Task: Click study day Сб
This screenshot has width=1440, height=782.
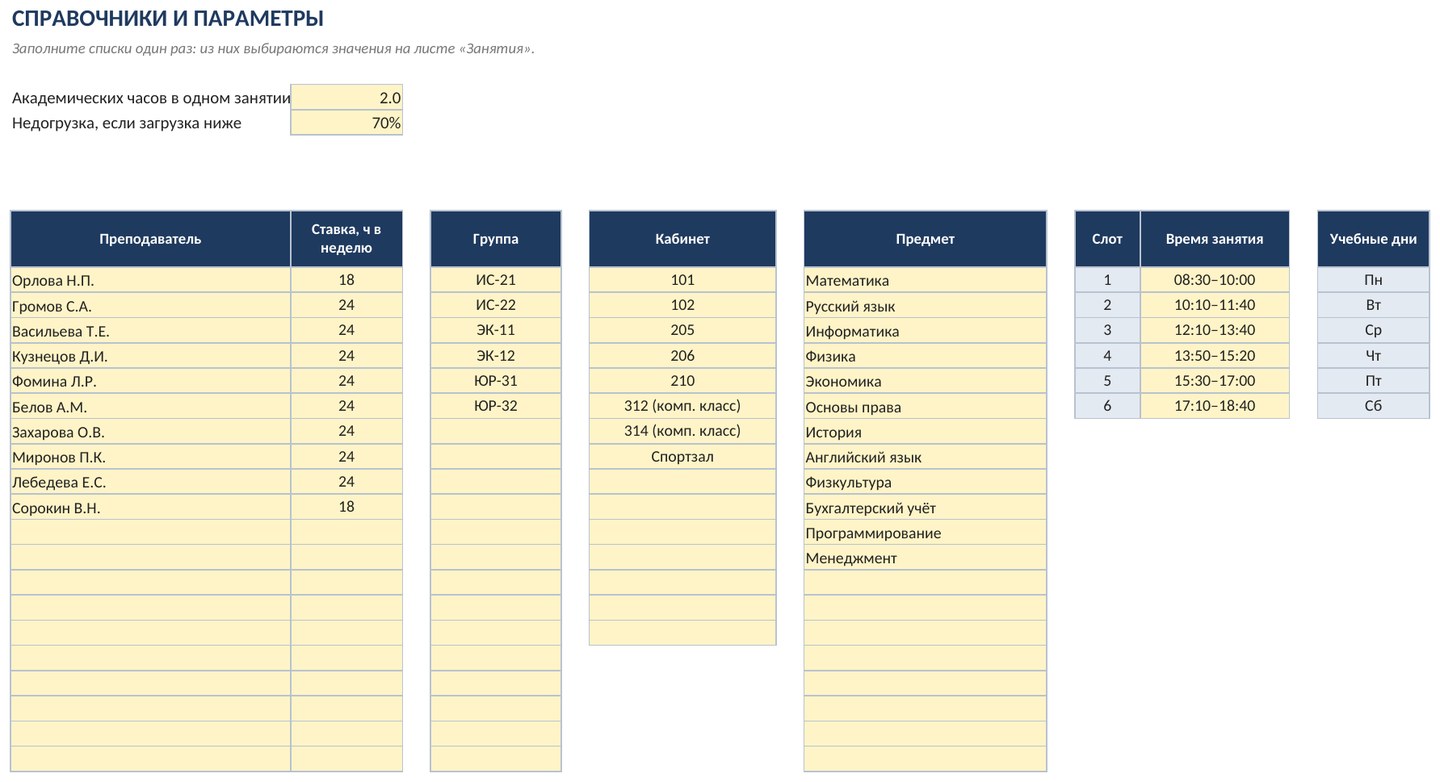Action: [x=1374, y=406]
